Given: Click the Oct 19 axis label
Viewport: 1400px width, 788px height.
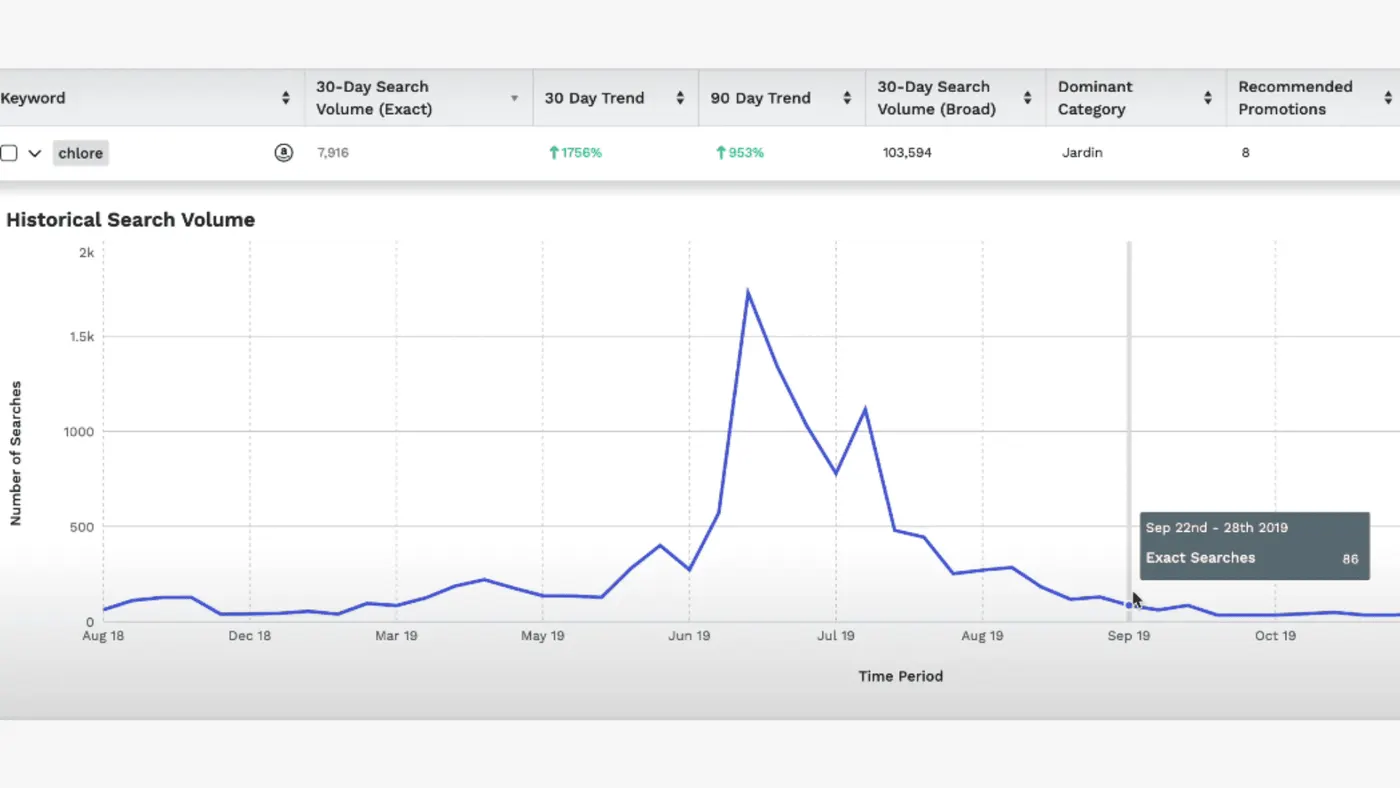Looking at the screenshot, I should [x=1275, y=635].
